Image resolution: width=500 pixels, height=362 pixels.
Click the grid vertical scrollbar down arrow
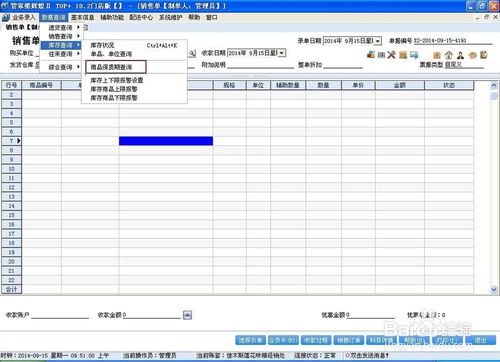[x=494, y=290]
